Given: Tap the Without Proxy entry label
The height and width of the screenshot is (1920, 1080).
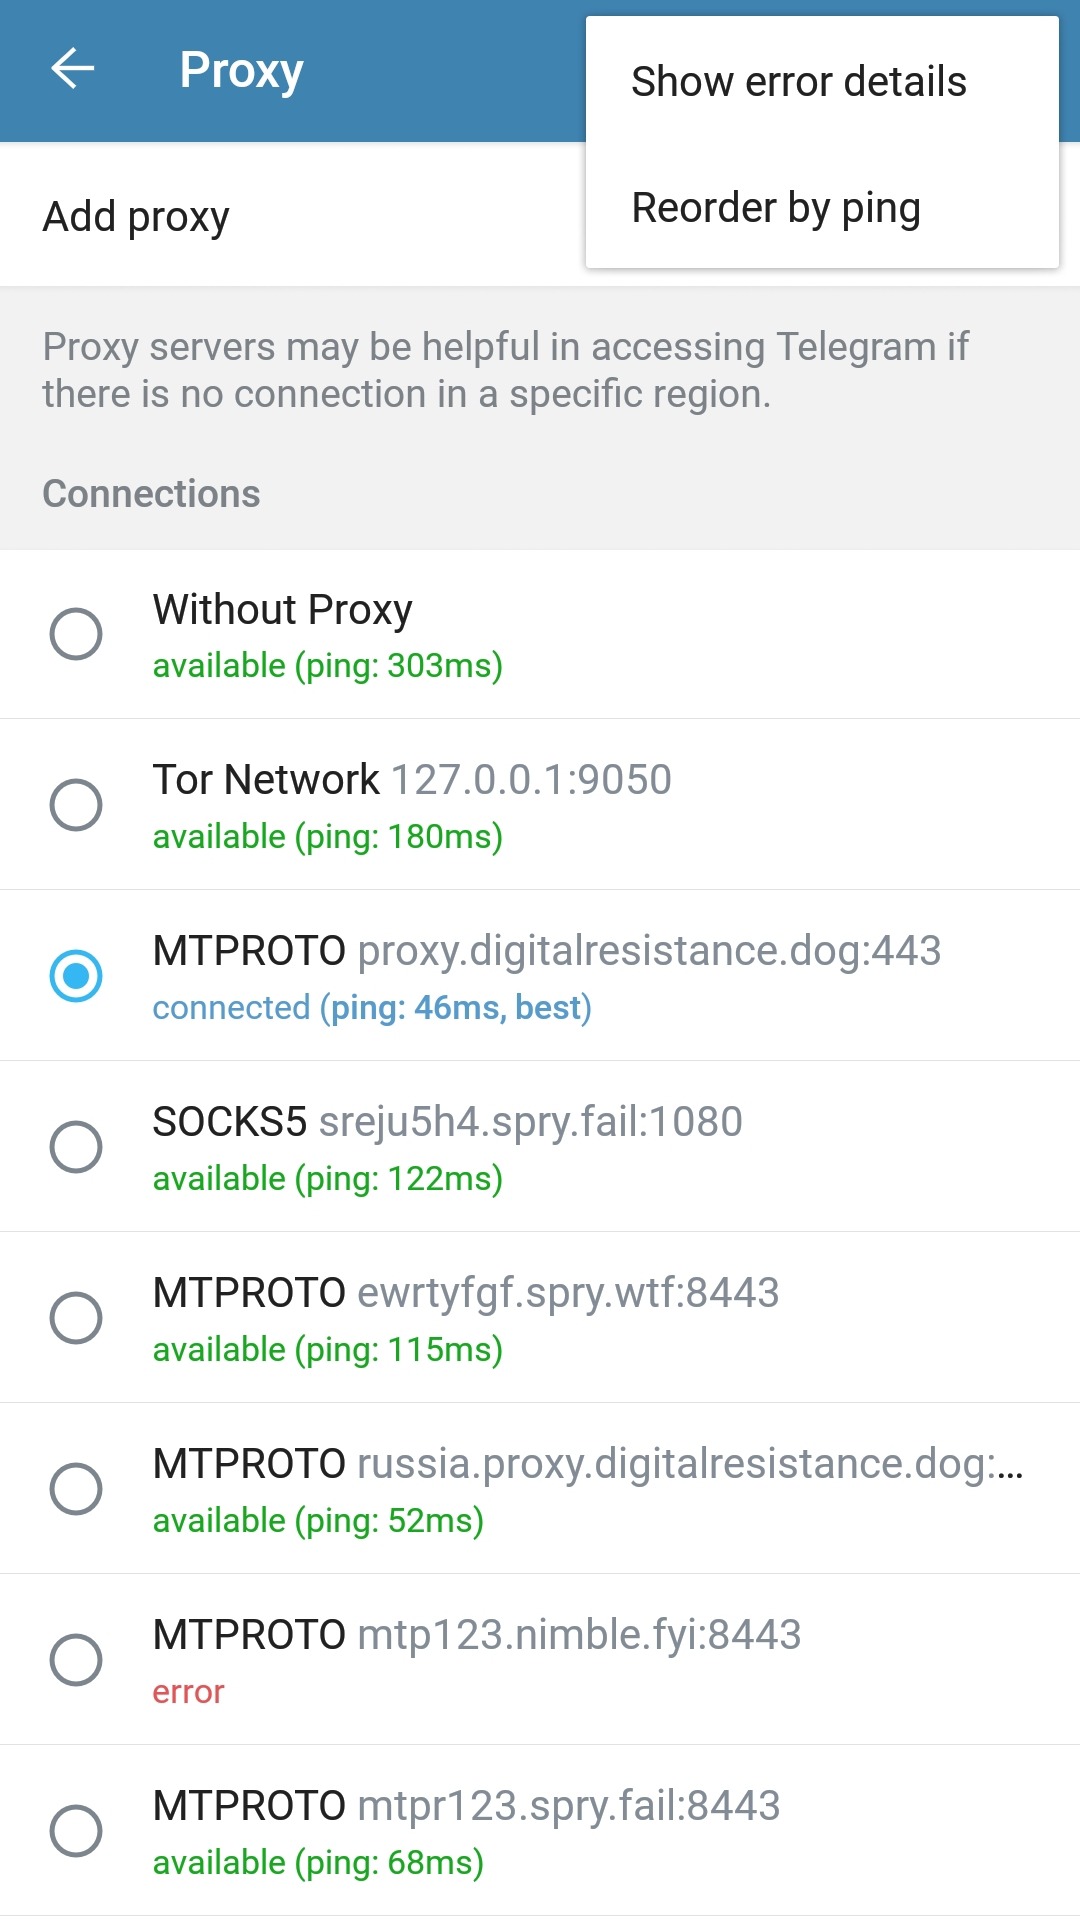Looking at the screenshot, I should (x=282, y=610).
